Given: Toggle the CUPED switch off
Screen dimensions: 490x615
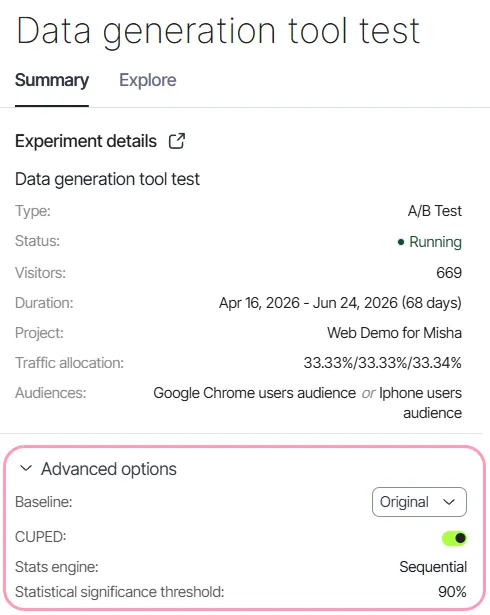Looking at the screenshot, I should coord(454,538).
